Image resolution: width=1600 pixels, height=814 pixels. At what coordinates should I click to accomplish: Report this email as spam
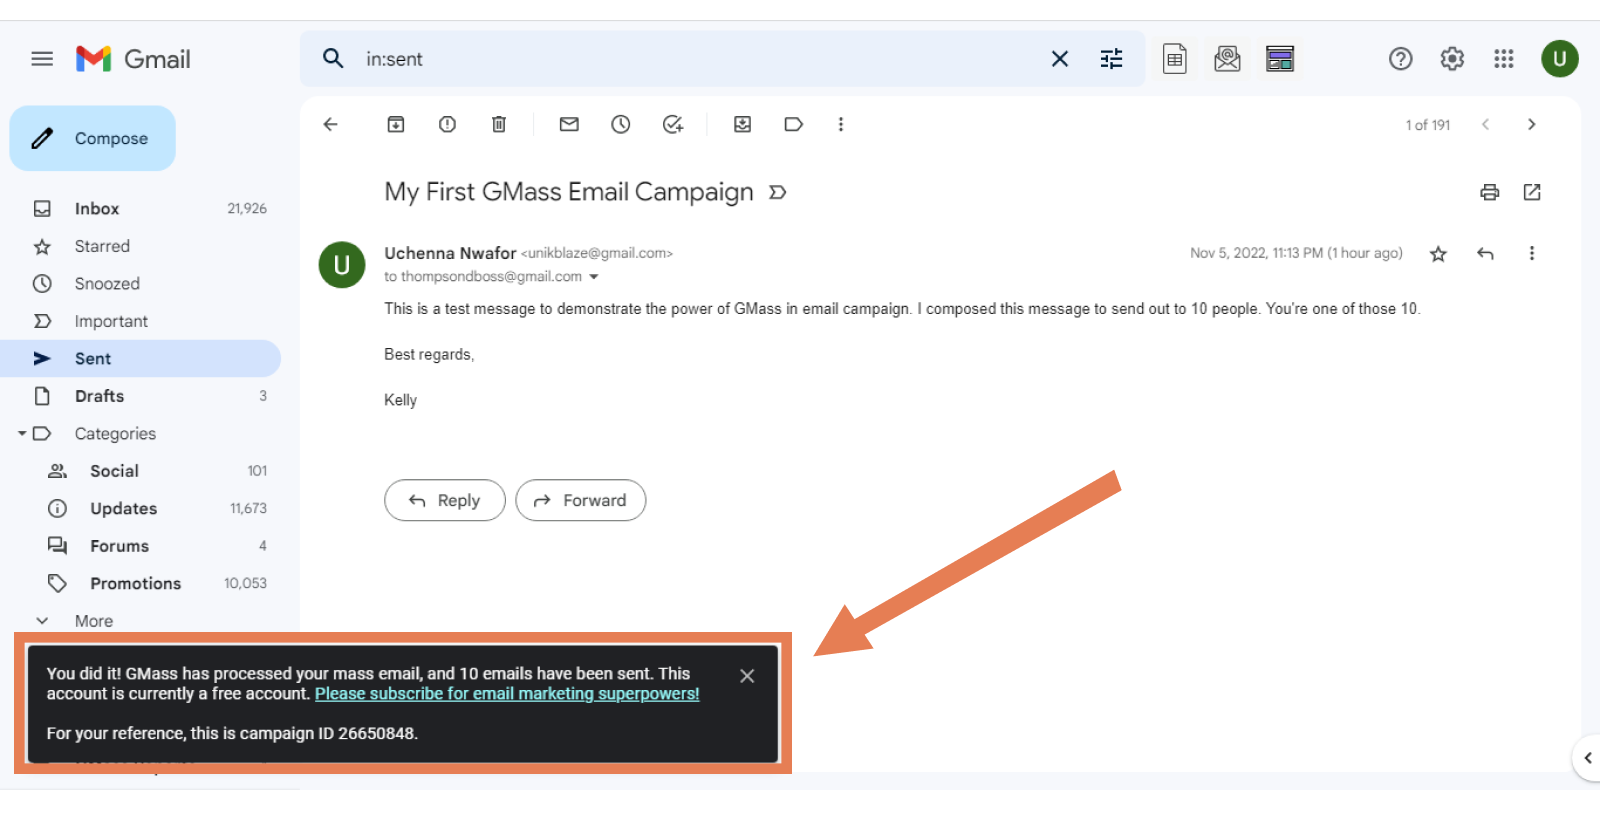point(447,124)
